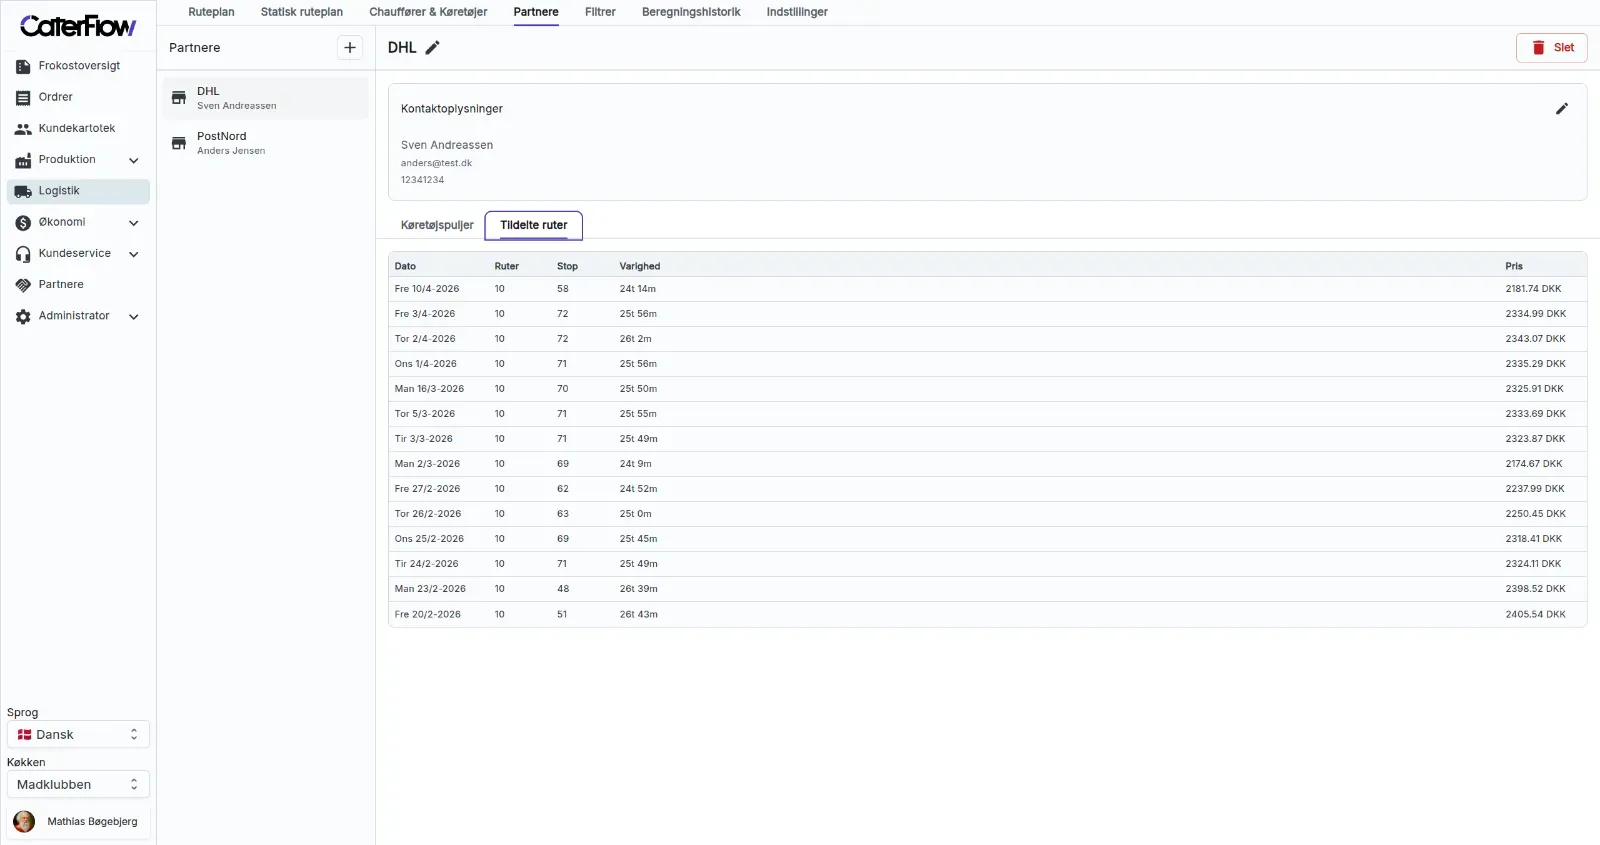1600x845 pixels.
Task: Click the Kundekartotek people icon
Action: pyautogui.click(x=23, y=129)
